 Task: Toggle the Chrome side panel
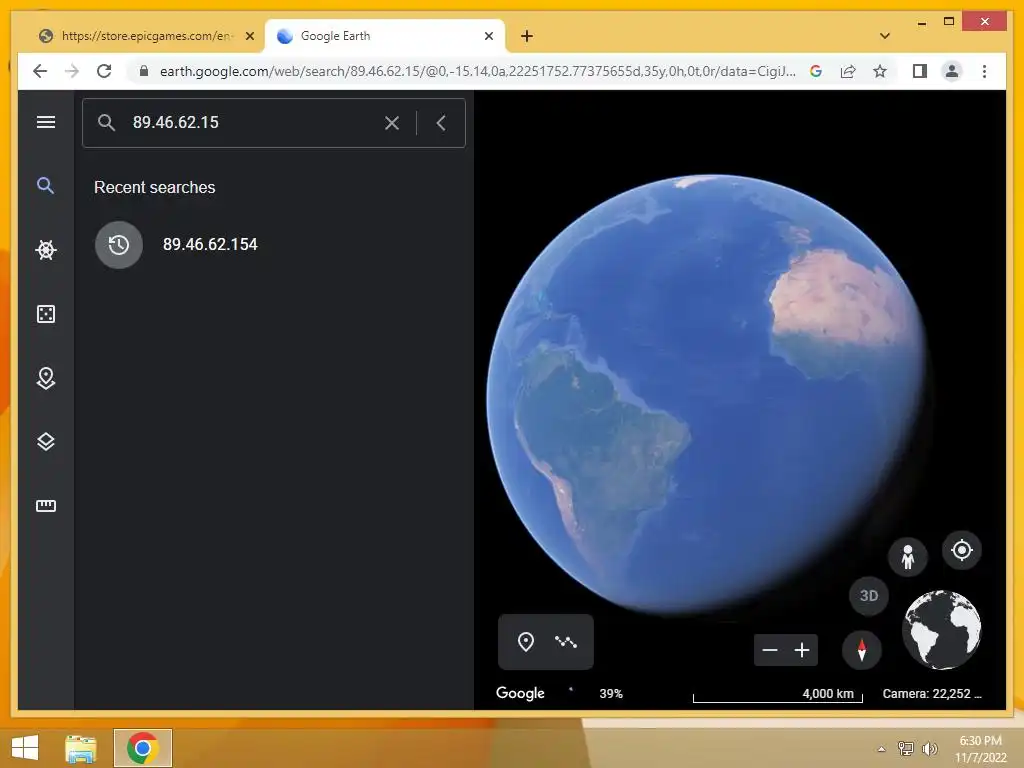point(920,71)
